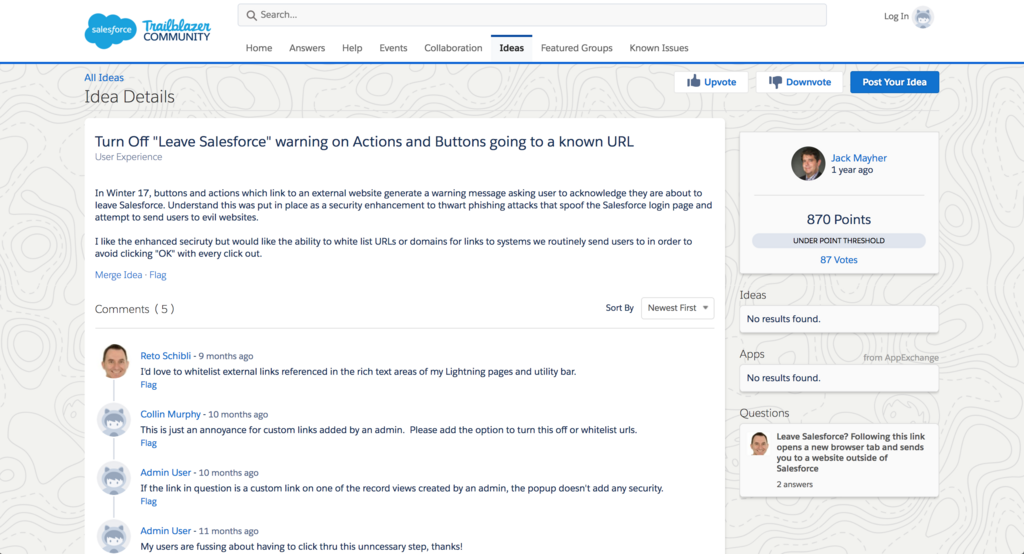Click the Log In link
The image size is (1024, 554).
896,16
